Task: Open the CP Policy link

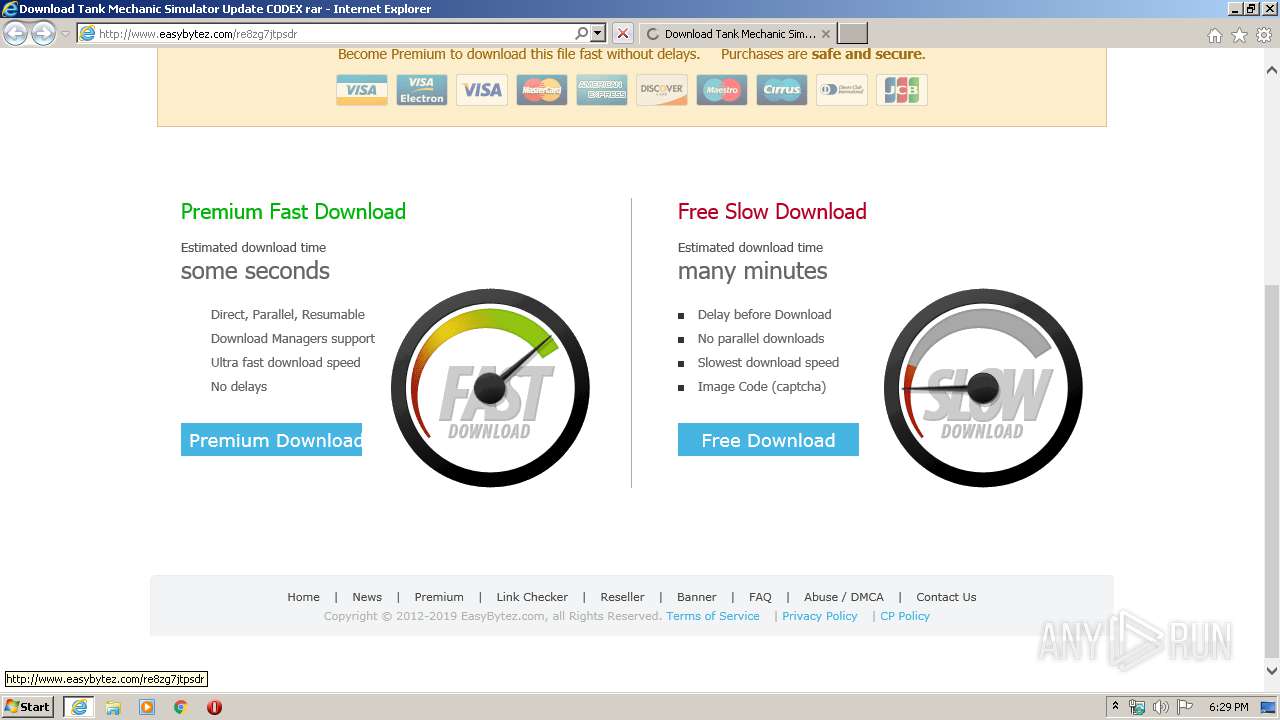Action: pyautogui.click(x=905, y=616)
